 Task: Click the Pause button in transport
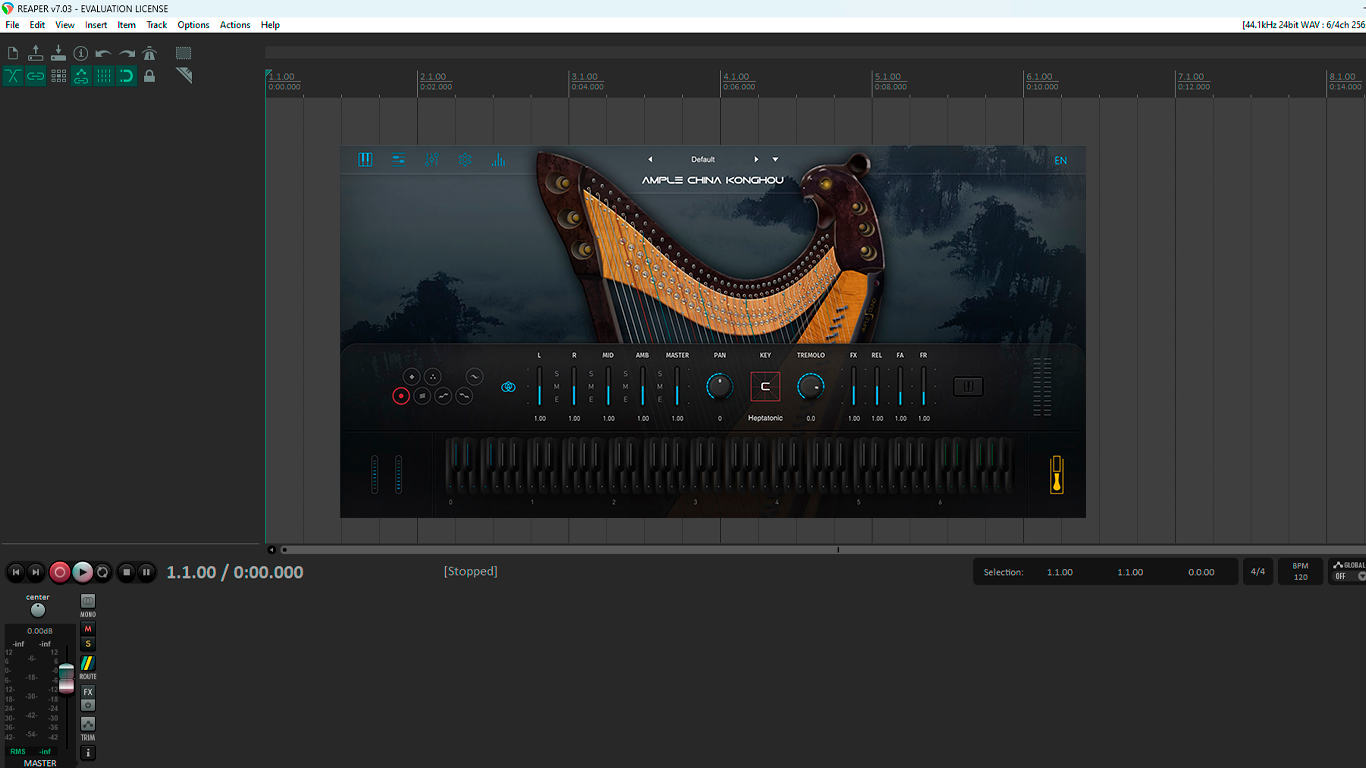[146, 572]
